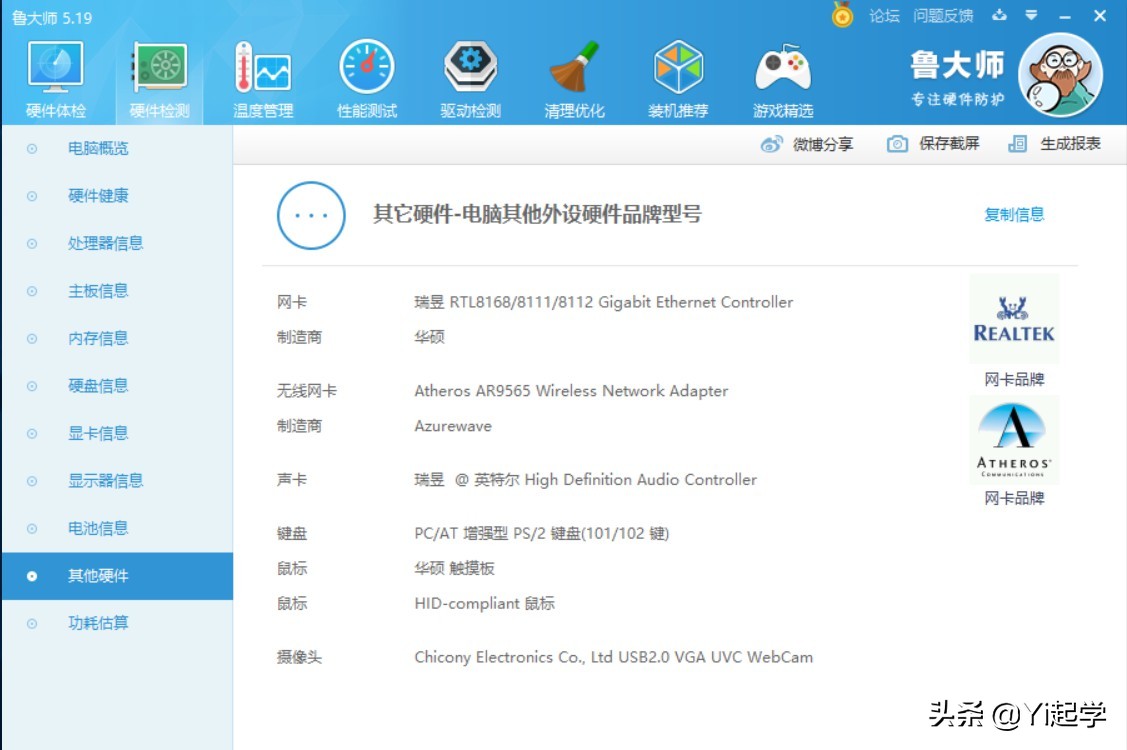
Task: Open 游戏精选 game selection
Action: (x=783, y=75)
